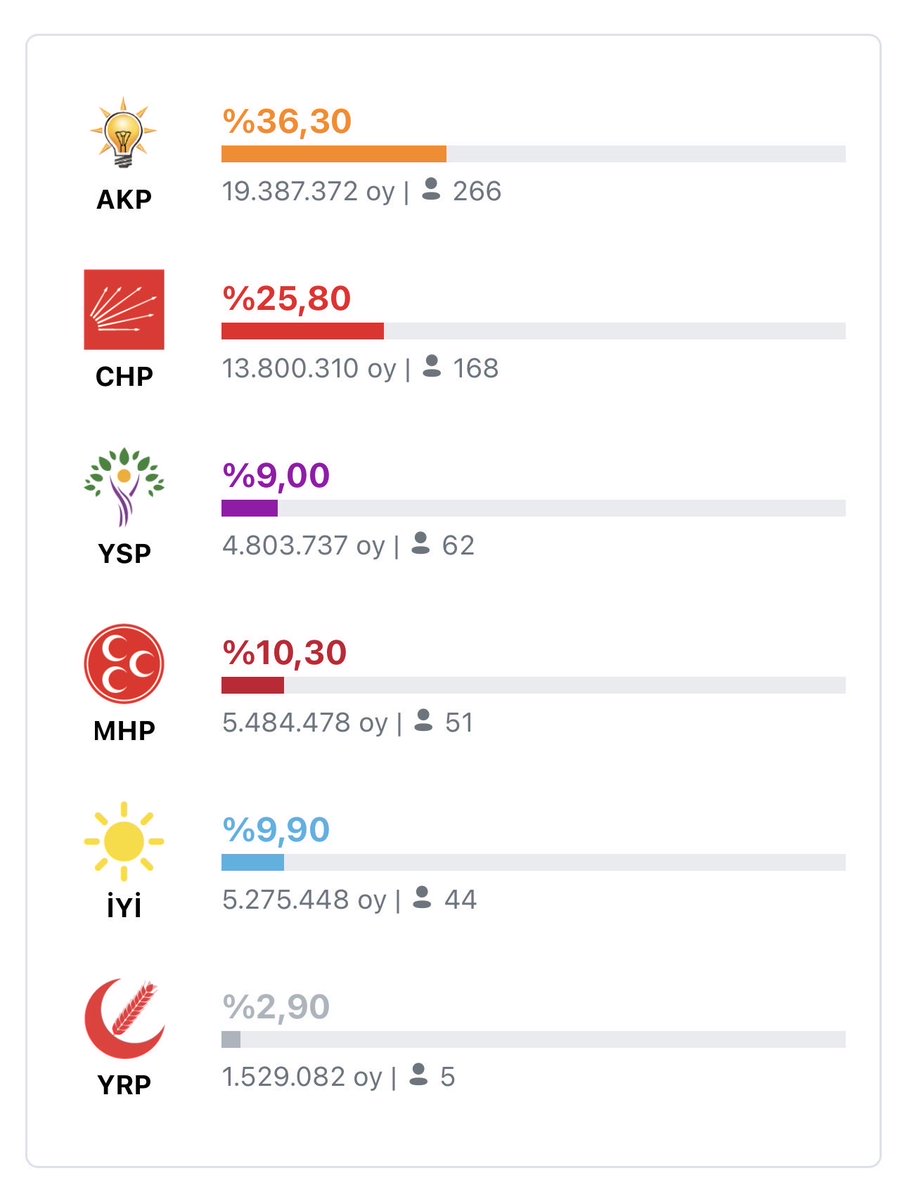
Task: Click the person seat icon beside 62
Action: [421, 543]
